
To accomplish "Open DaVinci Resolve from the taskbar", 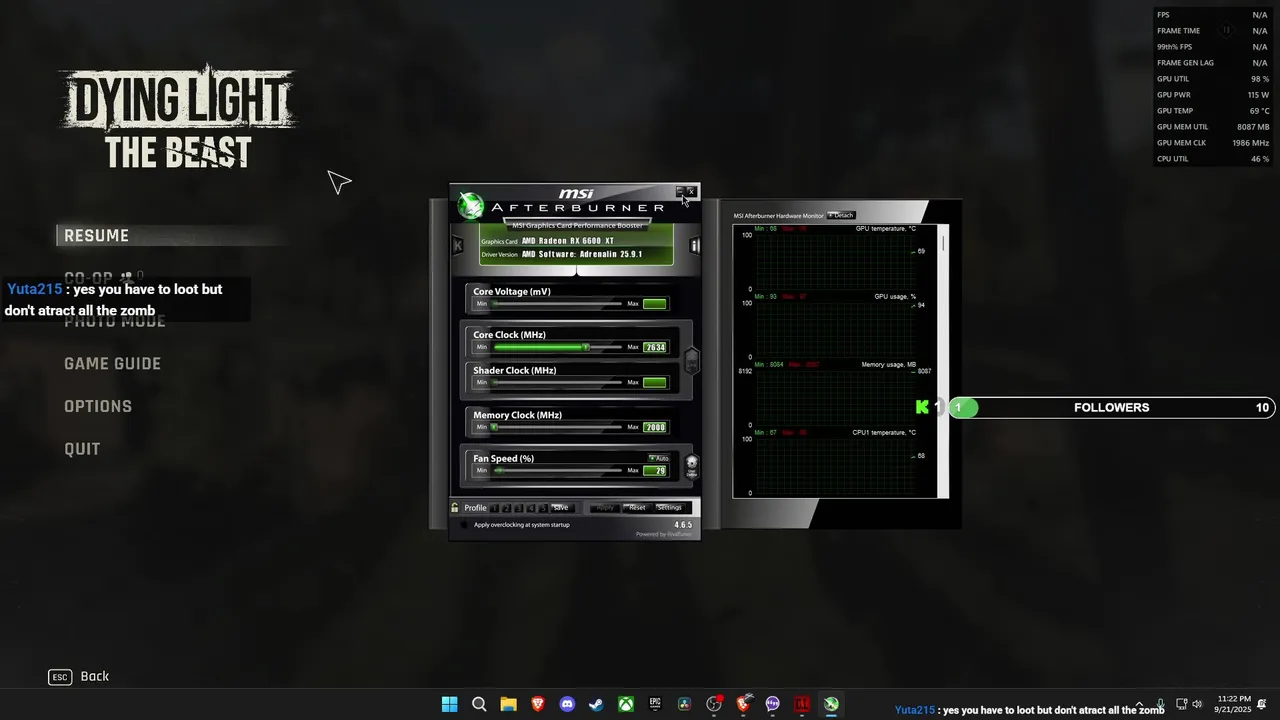I will [x=684, y=704].
